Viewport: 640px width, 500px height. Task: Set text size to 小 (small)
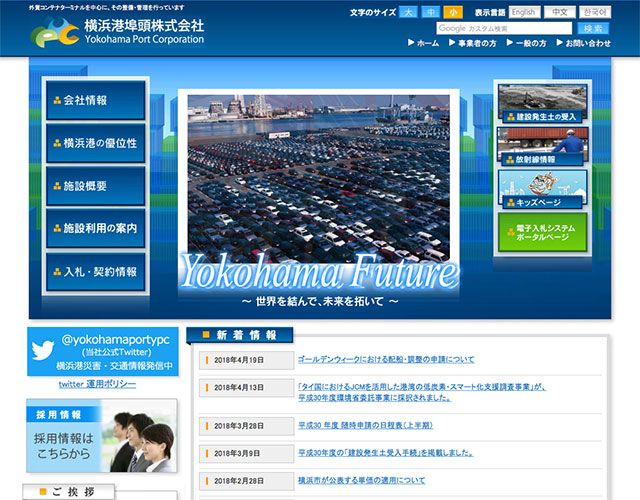[x=453, y=12]
